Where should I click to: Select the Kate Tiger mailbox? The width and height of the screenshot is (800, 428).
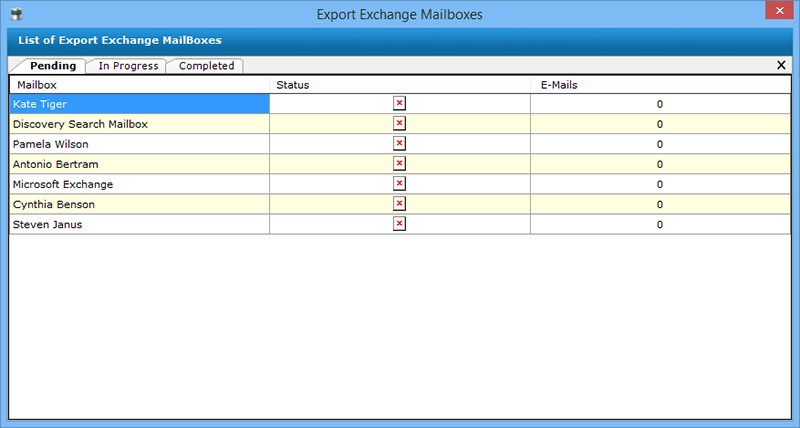139,104
